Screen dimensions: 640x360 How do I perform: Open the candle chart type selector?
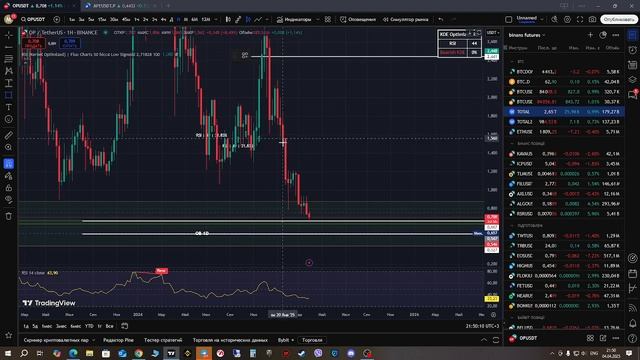click(228, 19)
